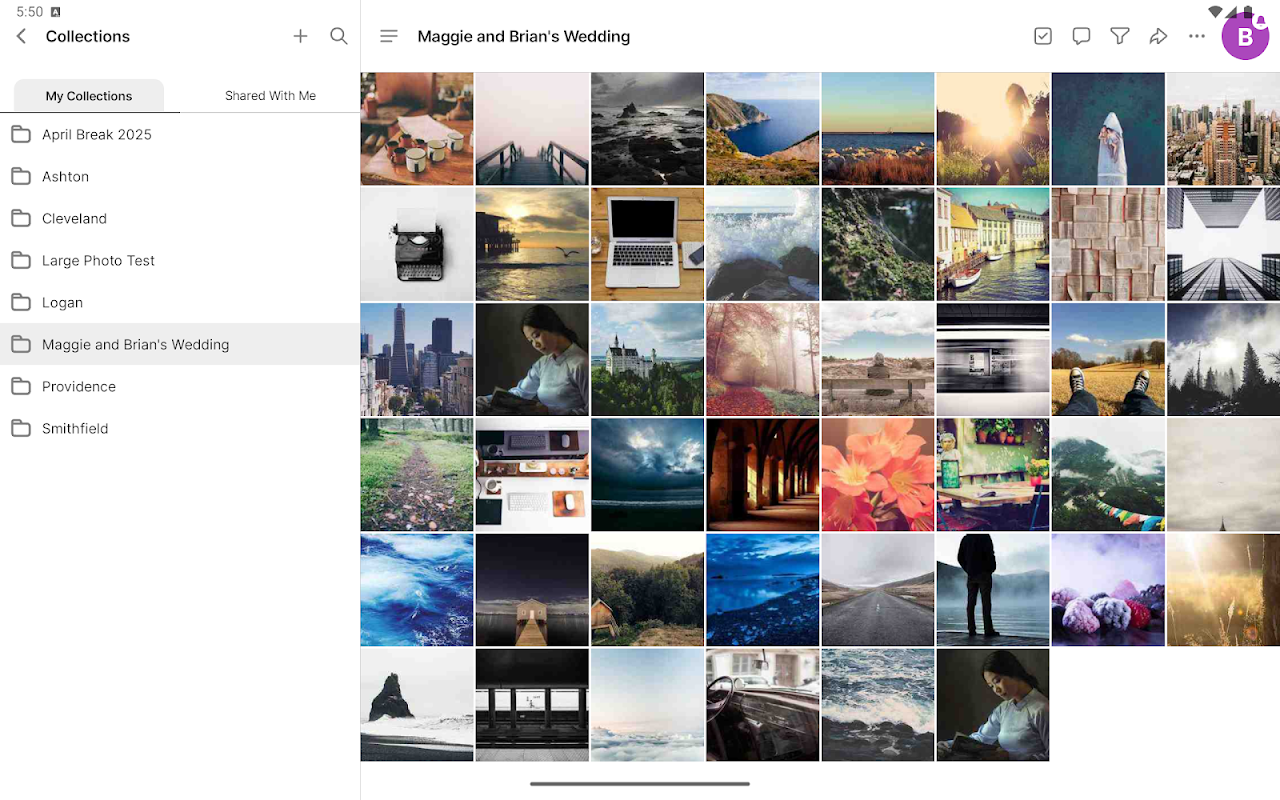Click the Cleveland folder icon
Image resolution: width=1280 pixels, height=800 pixels.
(21, 218)
